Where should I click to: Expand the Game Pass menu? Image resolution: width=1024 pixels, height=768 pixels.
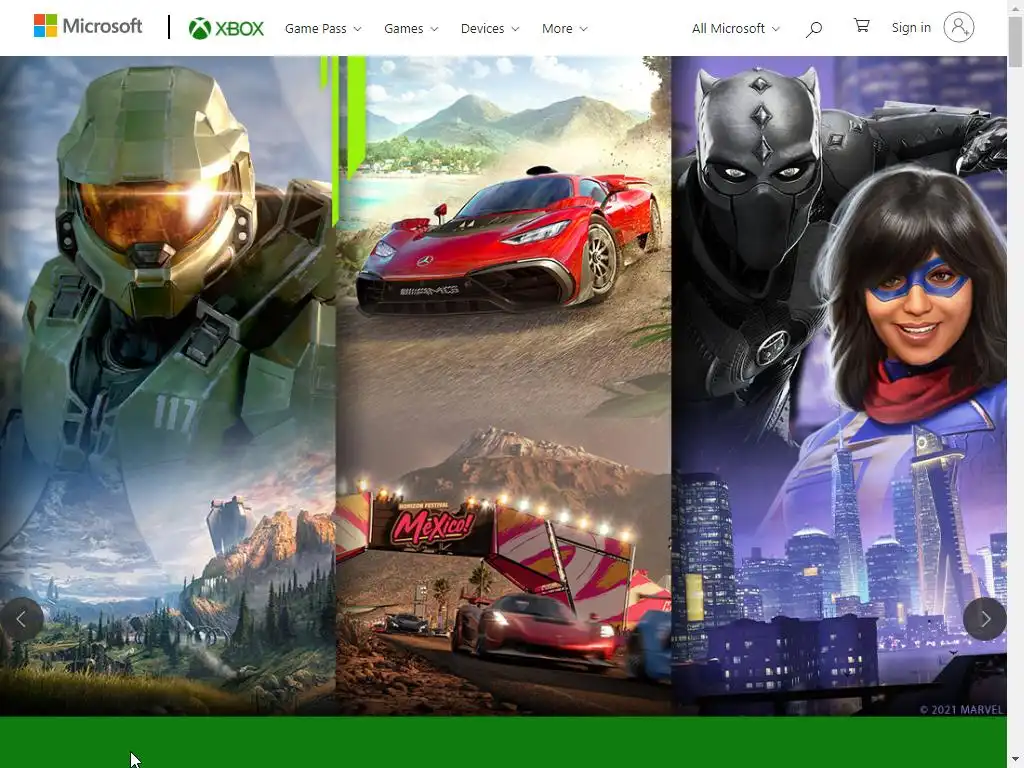click(x=323, y=29)
